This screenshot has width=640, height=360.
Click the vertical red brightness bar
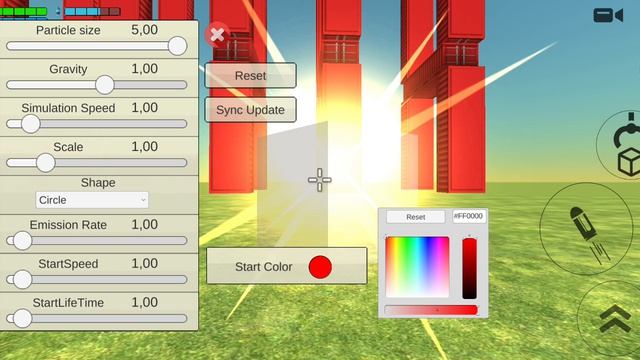pos(469,268)
